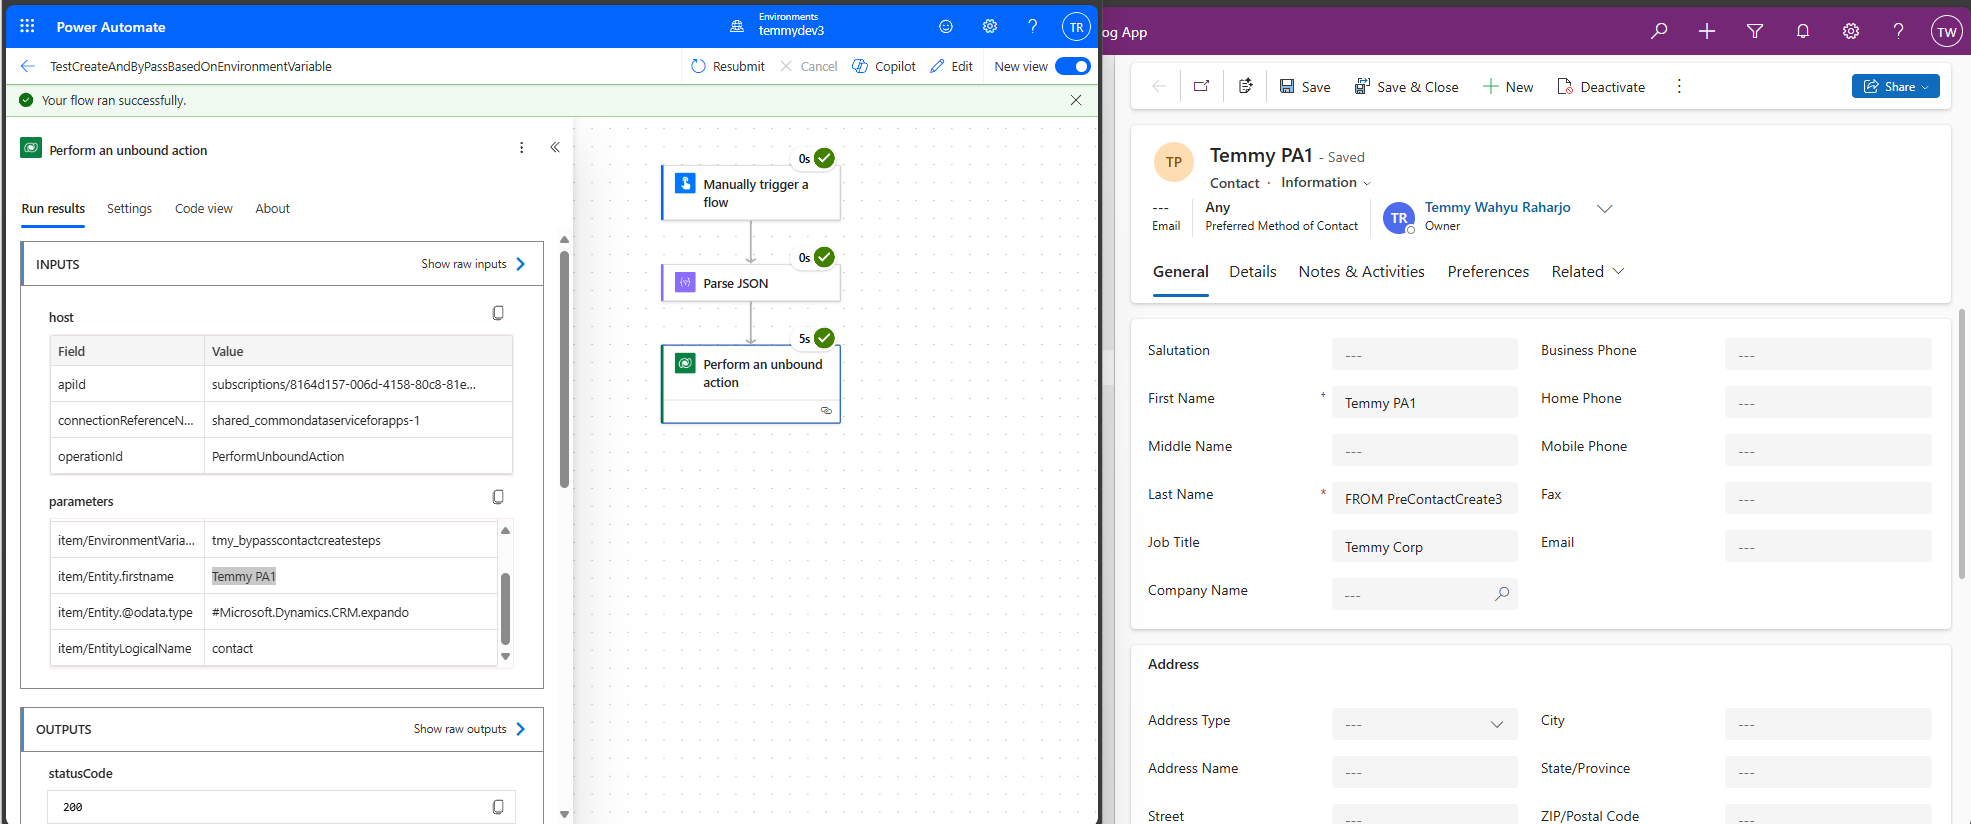The image size is (1971, 824).
Task: Open the Environments picker icon
Action: point(737,27)
